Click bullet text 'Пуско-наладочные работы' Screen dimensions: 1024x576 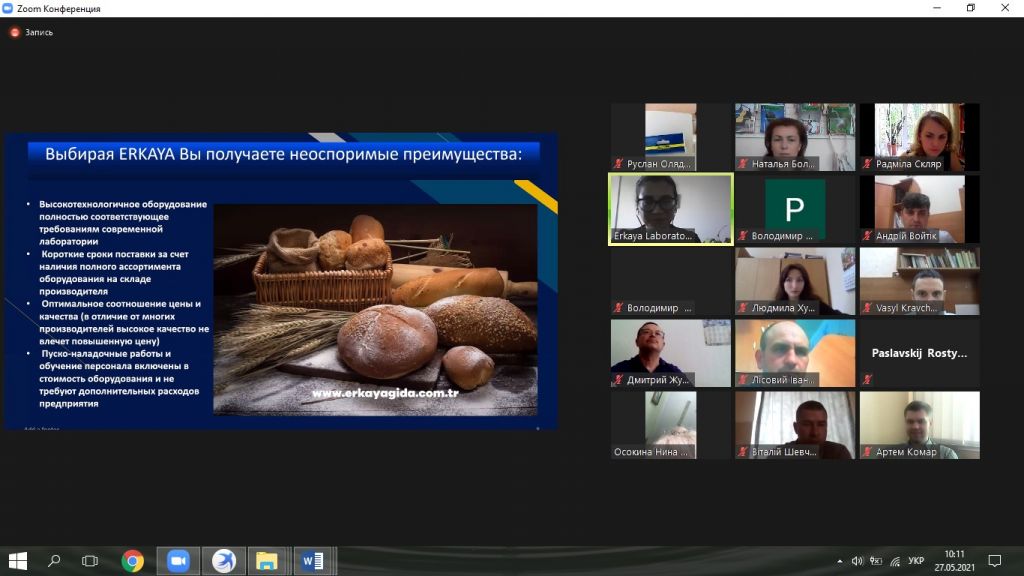tap(106, 353)
